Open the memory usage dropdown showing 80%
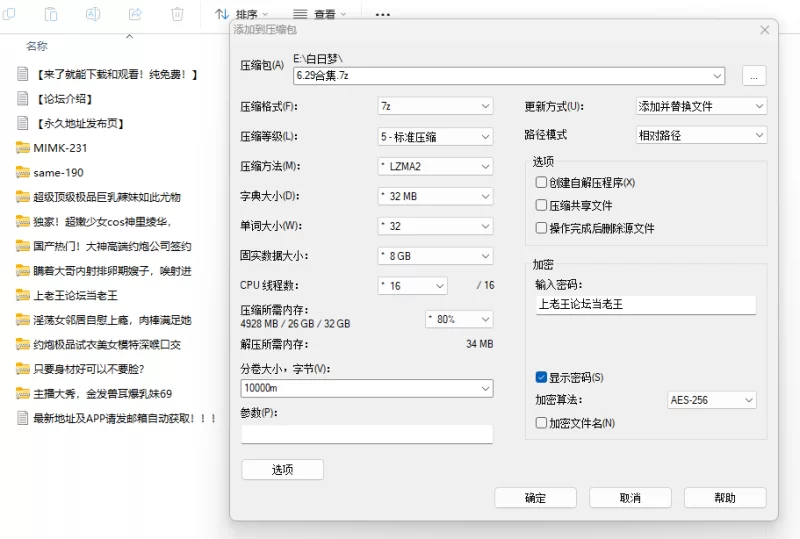This screenshot has width=800, height=539. pyautogui.click(x=459, y=320)
